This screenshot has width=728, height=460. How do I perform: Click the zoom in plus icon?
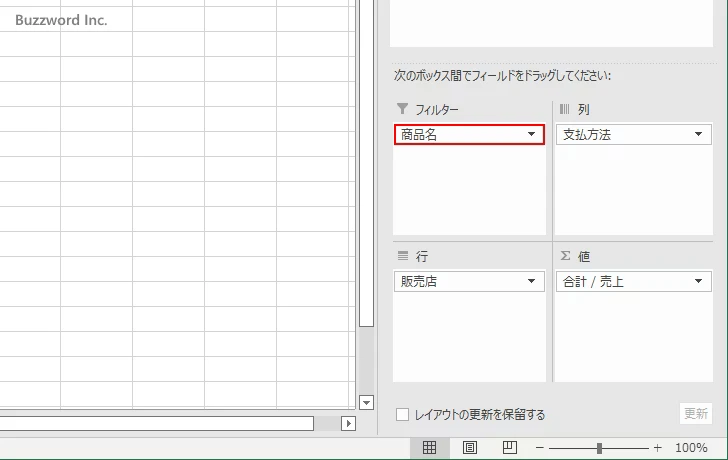click(657, 448)
